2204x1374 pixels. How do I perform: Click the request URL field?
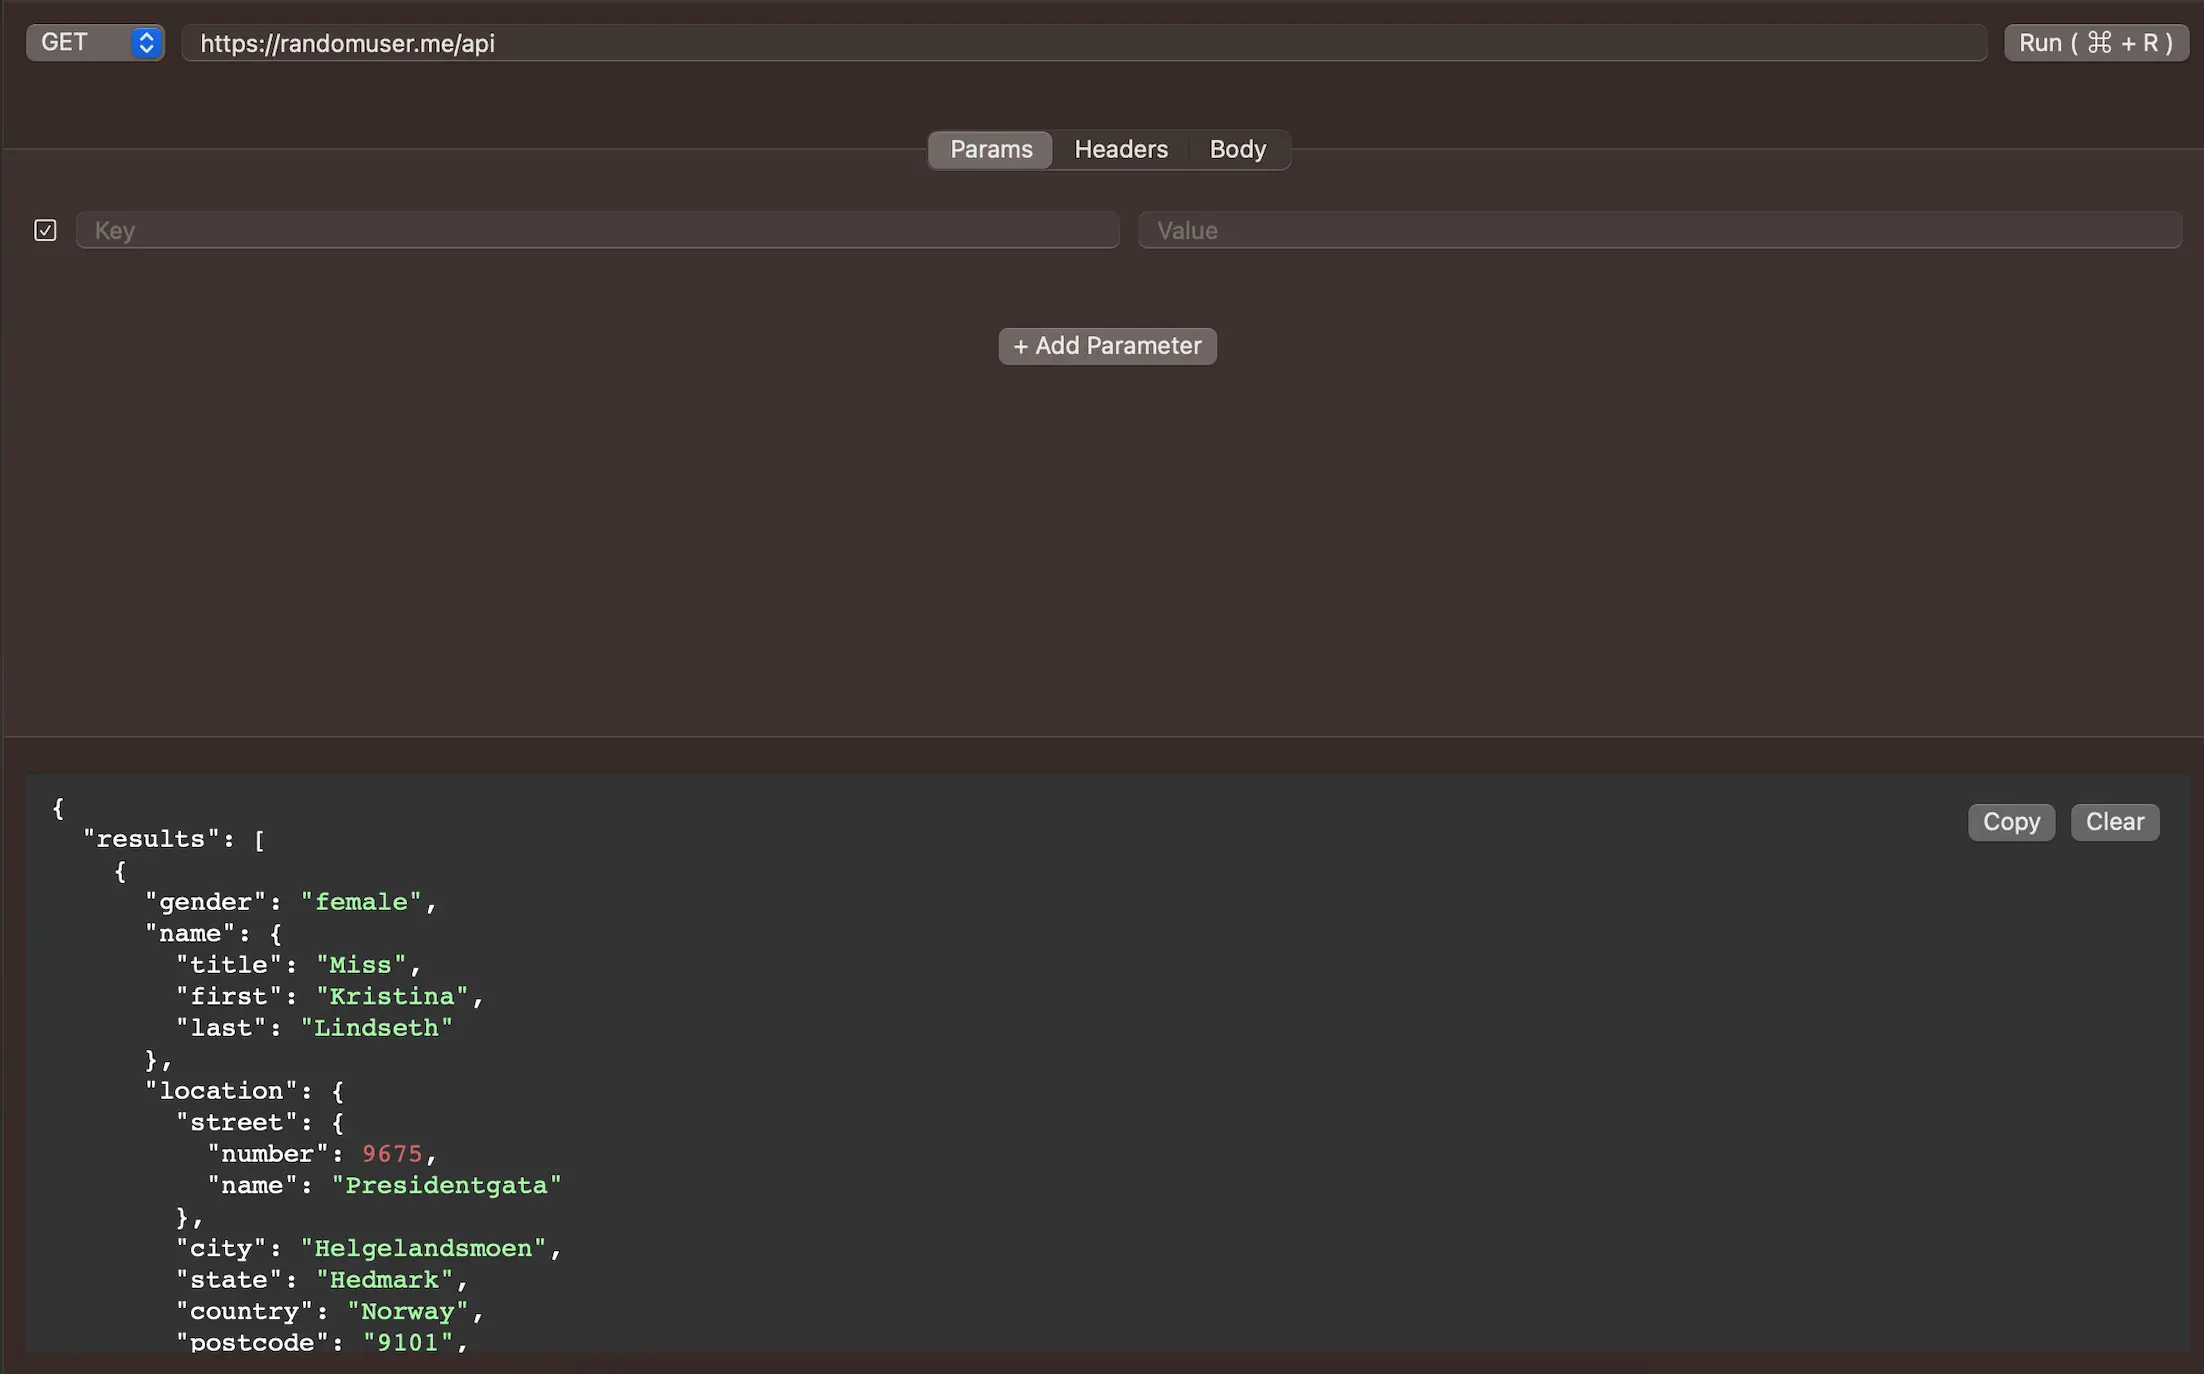click(x=1083, y=43)
